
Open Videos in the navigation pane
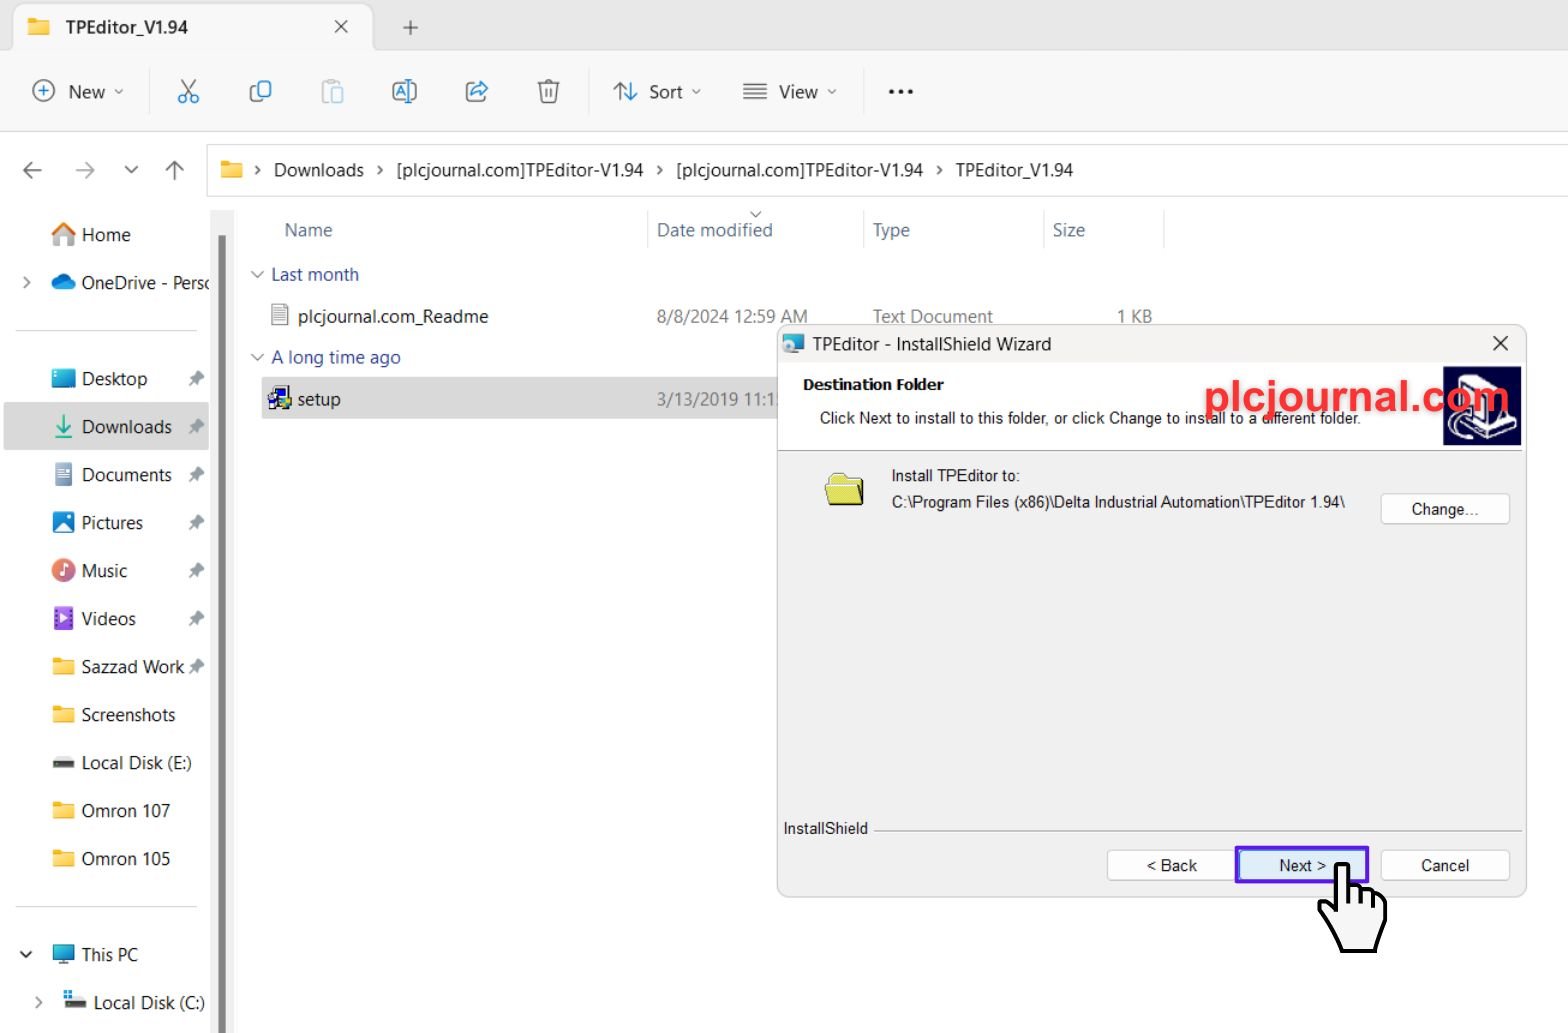click(108, 618)
